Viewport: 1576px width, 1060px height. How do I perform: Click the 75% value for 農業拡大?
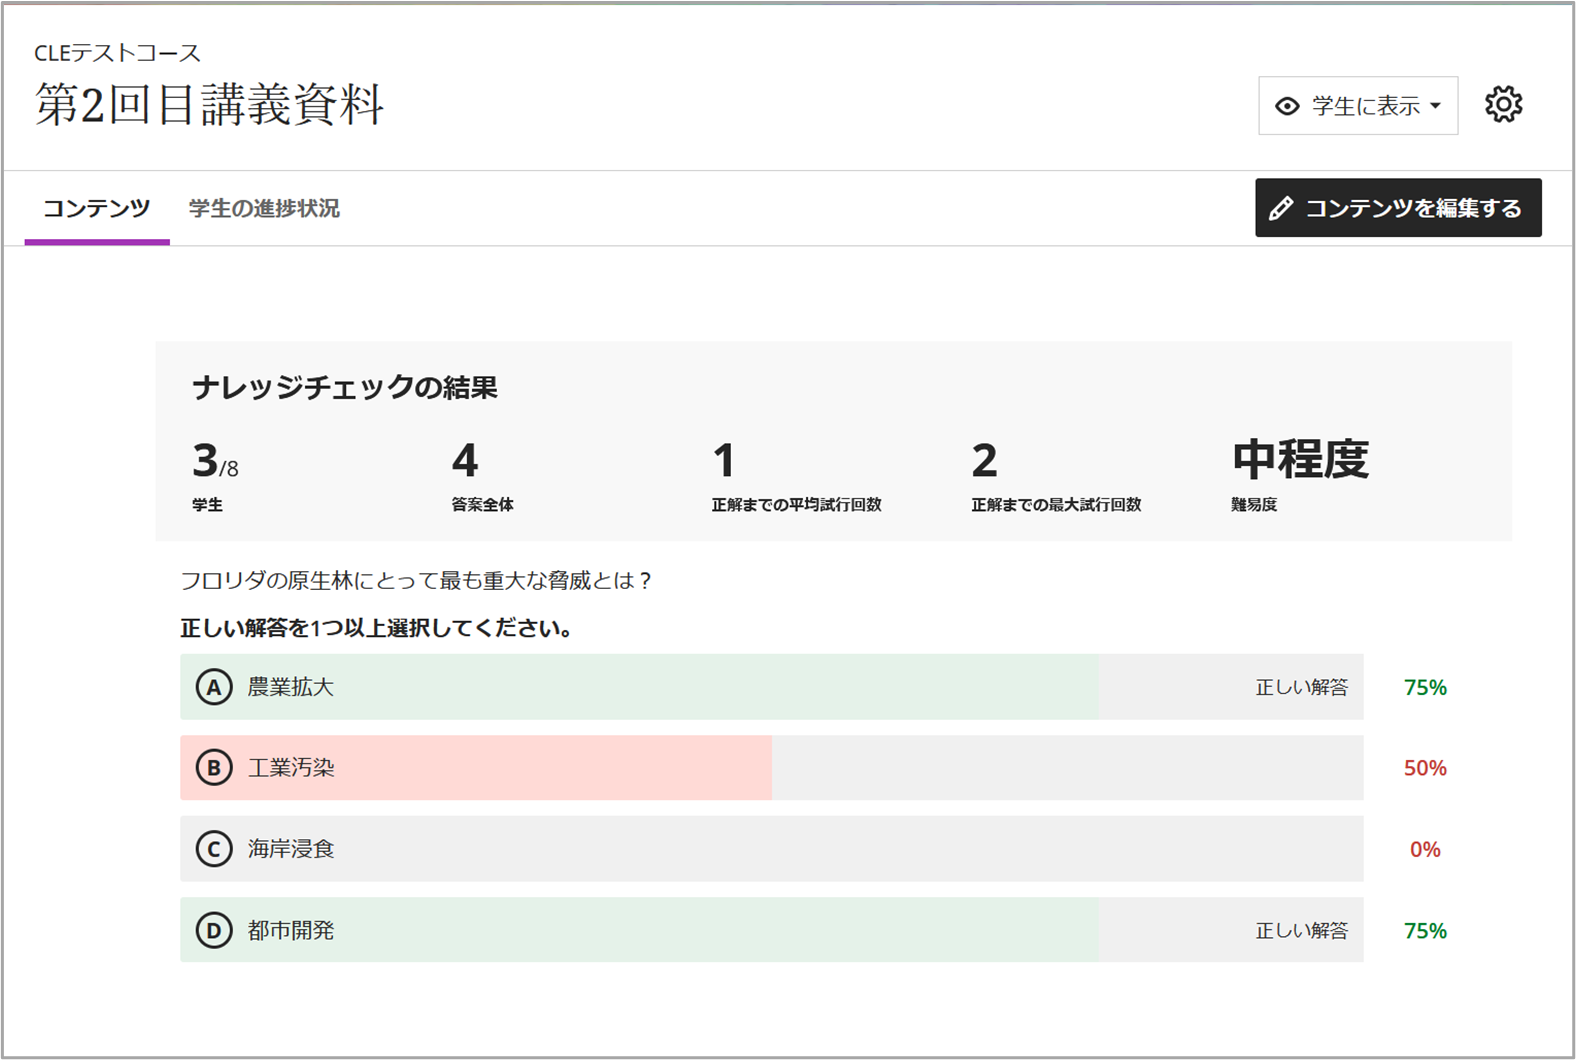tap(1425, 688)
